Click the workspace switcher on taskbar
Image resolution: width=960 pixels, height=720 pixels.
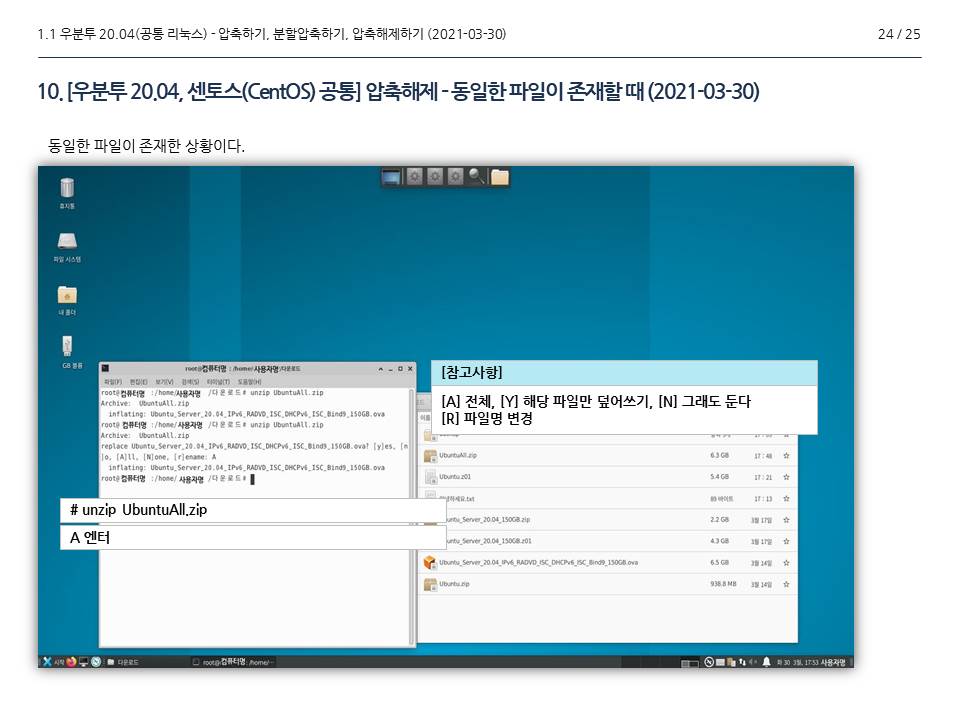(690, 662)
